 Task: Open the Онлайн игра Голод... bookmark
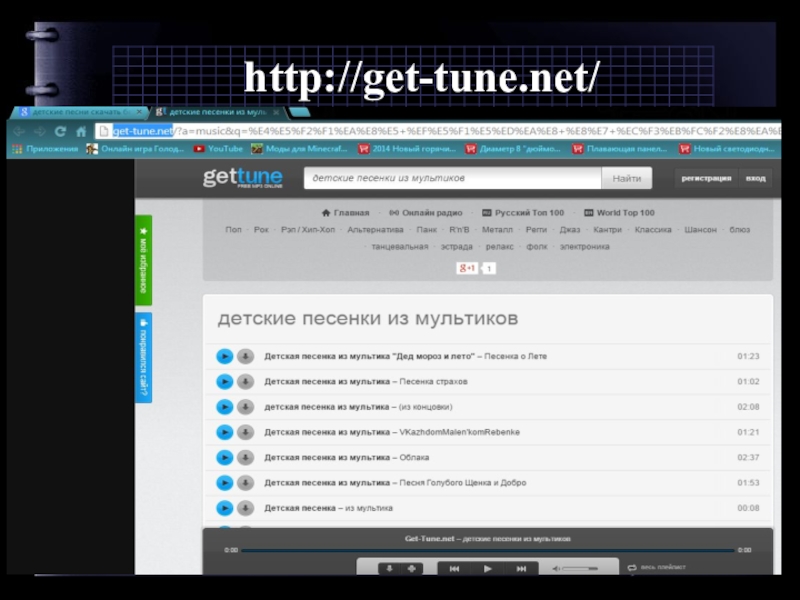[x=135, y=149]
